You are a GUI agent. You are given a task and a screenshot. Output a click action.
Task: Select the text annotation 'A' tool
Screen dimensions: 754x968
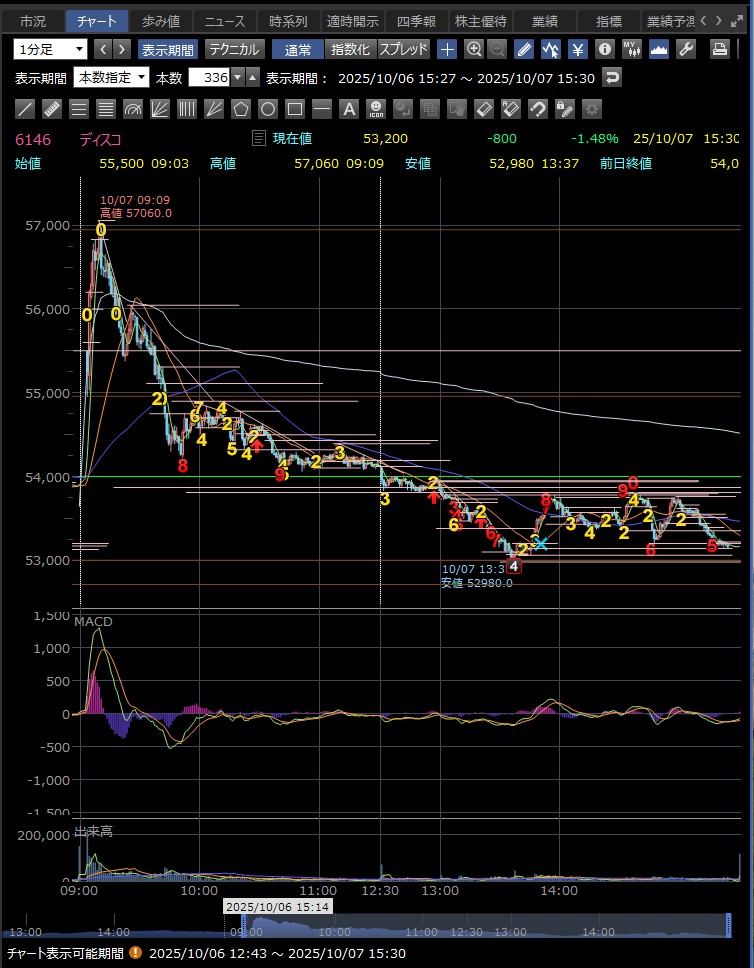[x=348, y=108]
